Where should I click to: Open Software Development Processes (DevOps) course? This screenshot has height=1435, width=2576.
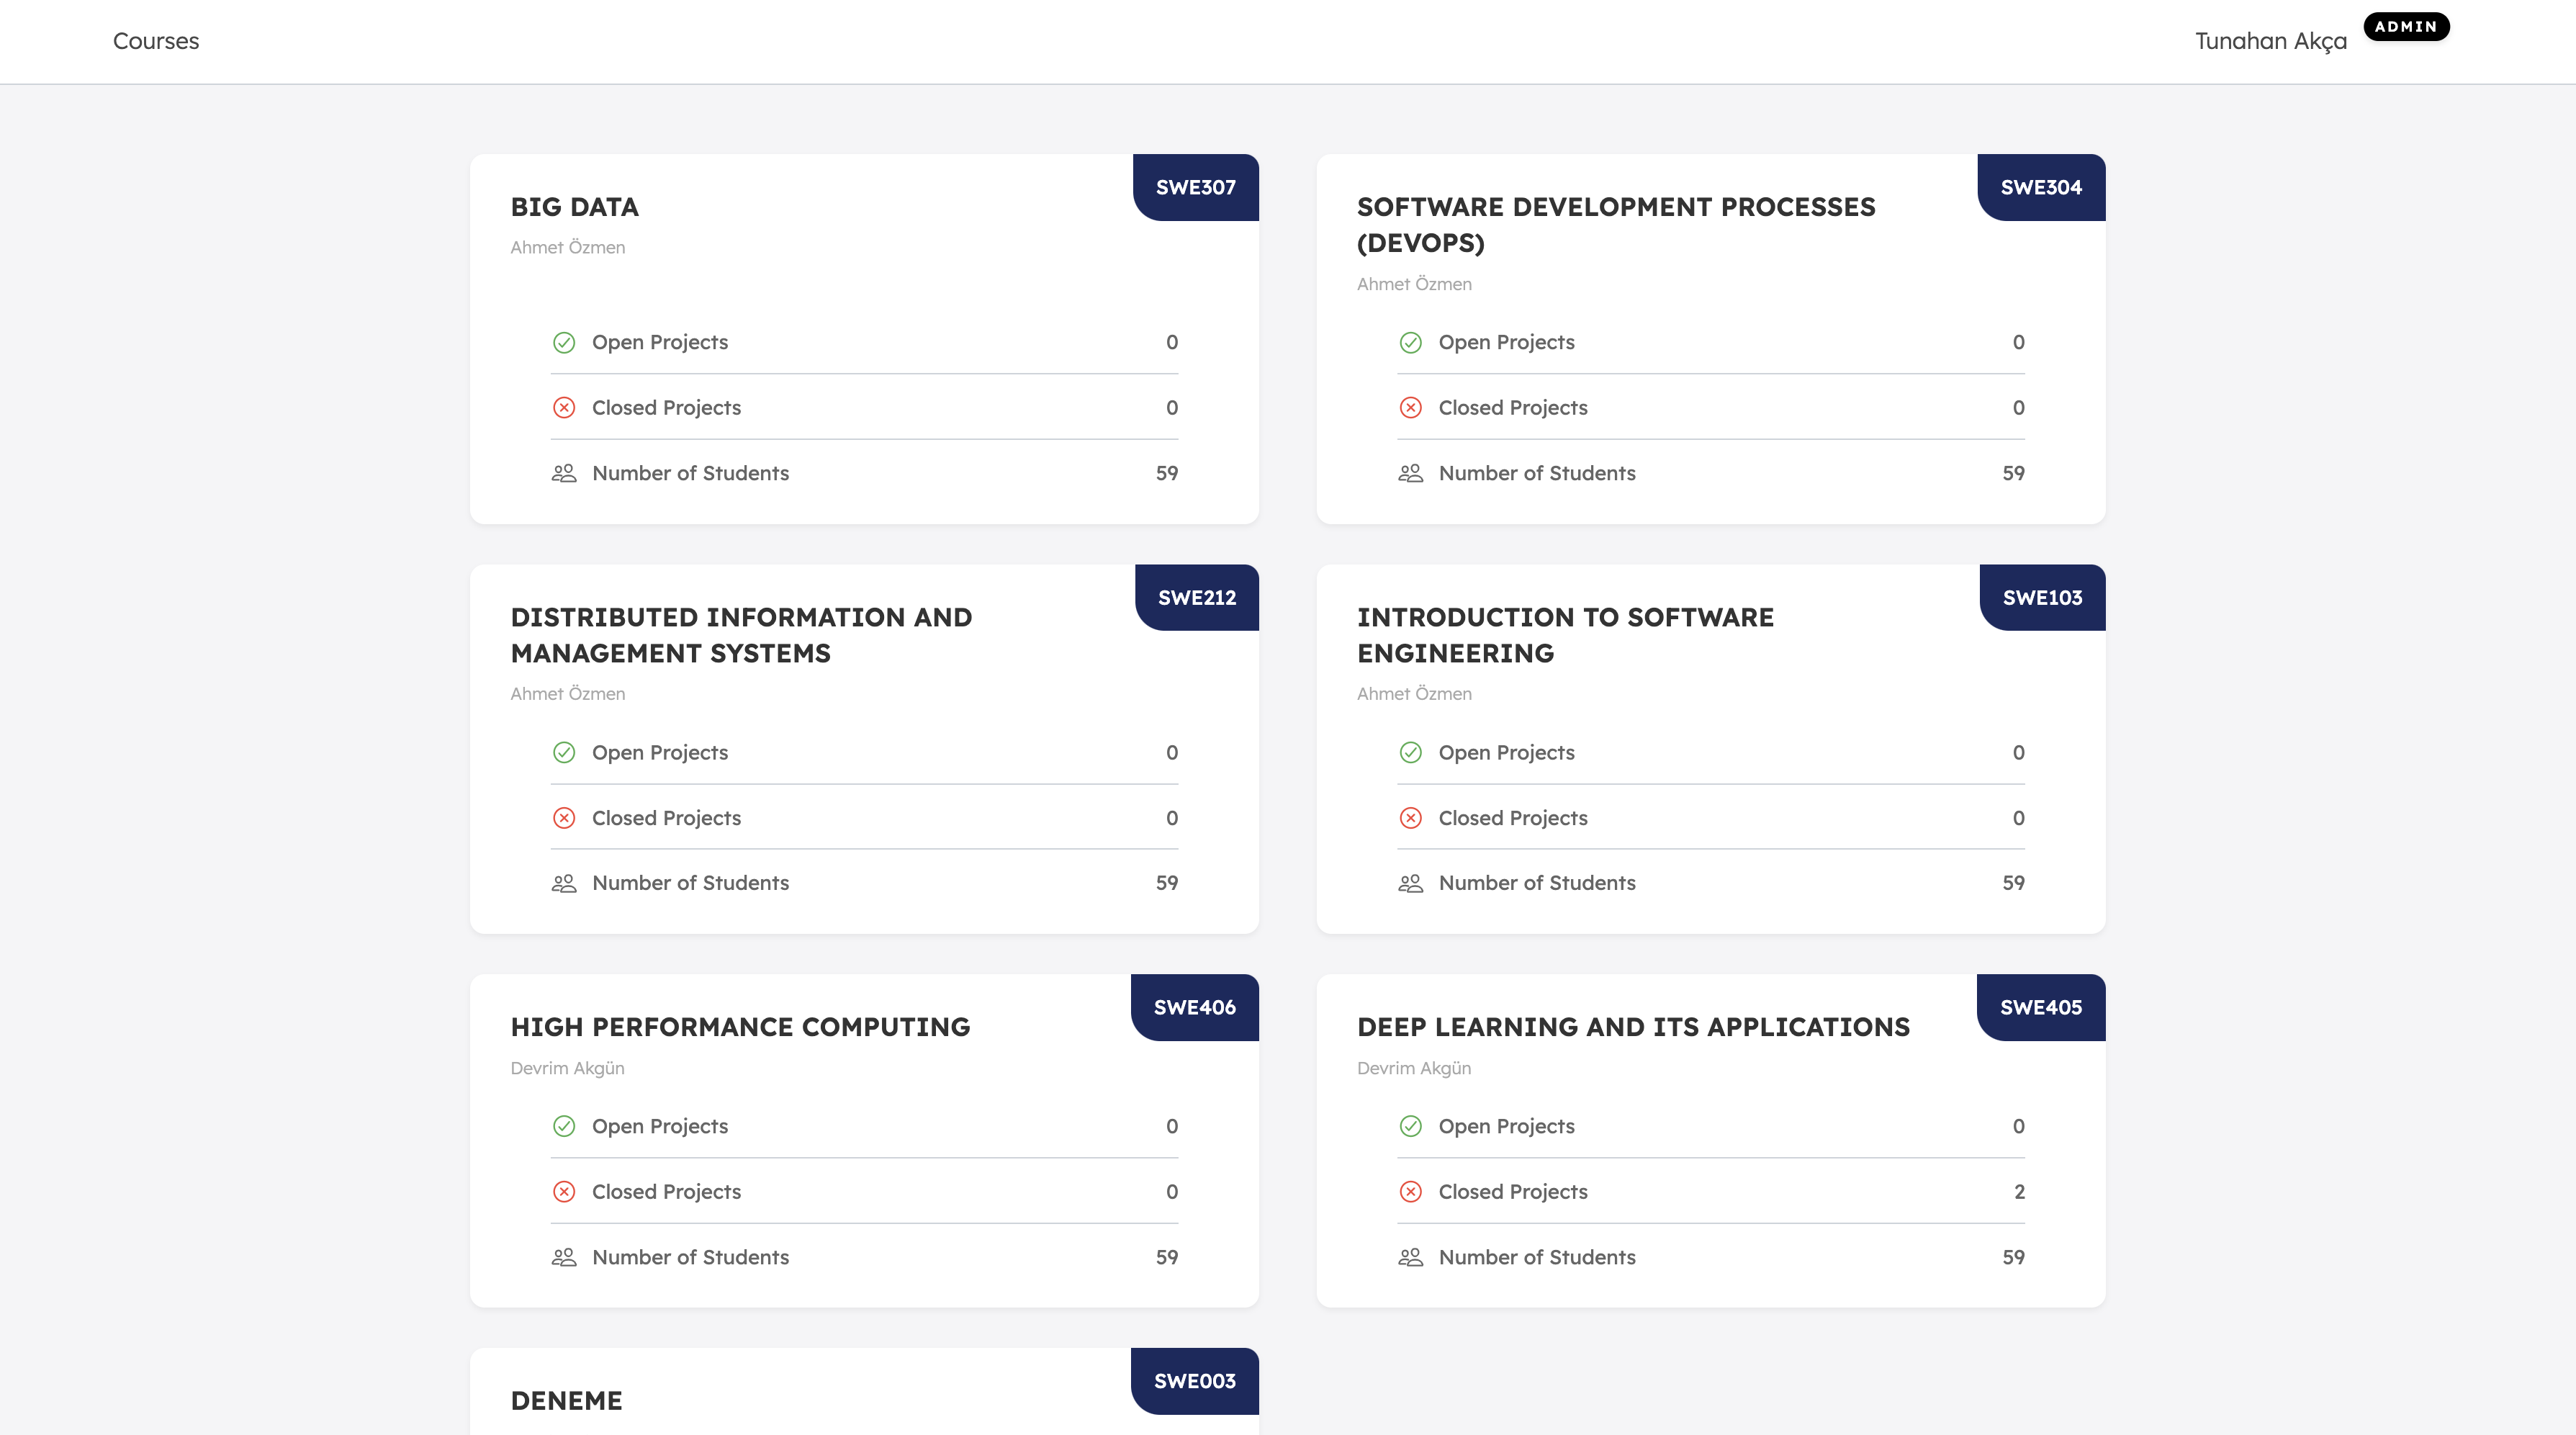tap(1616, 225)
